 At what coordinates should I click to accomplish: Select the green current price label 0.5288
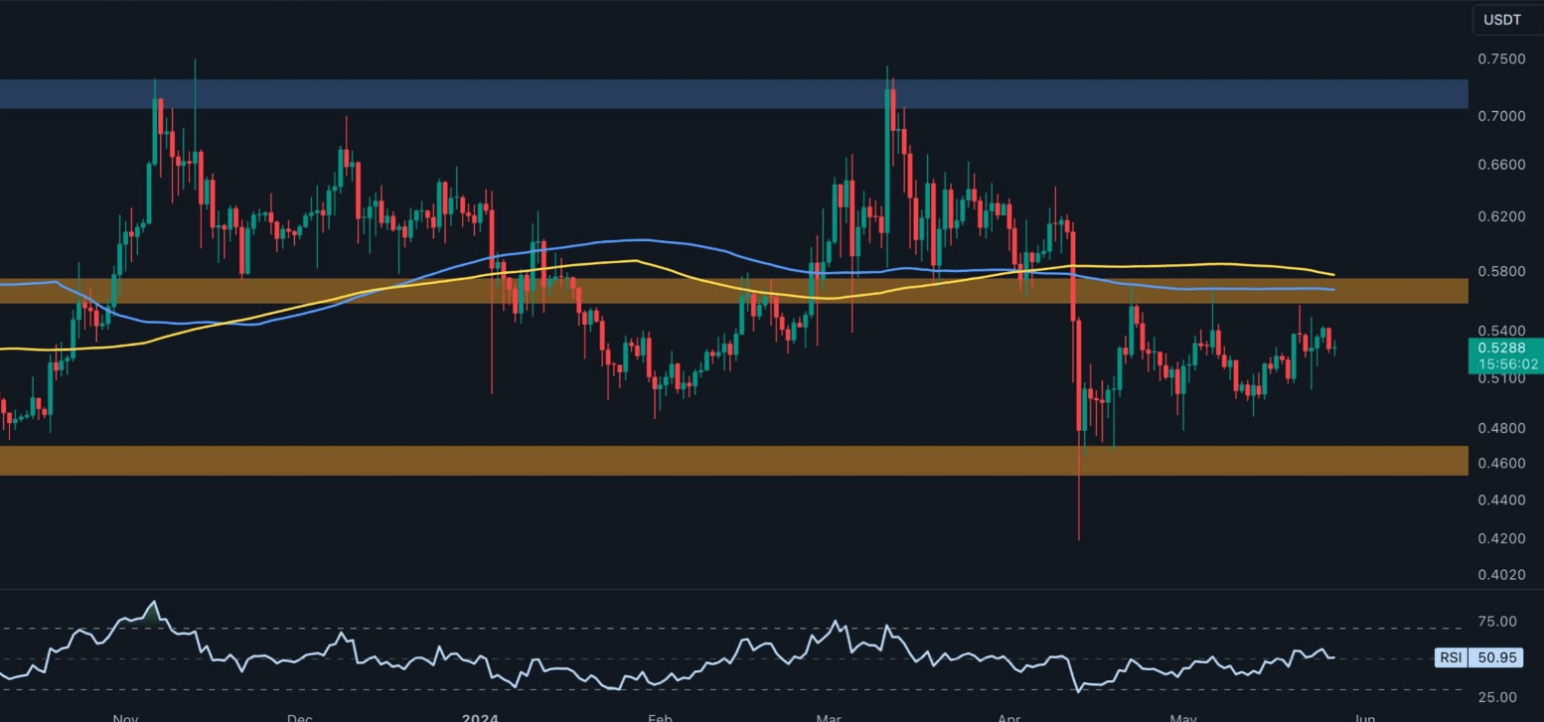coord(1504,347)
